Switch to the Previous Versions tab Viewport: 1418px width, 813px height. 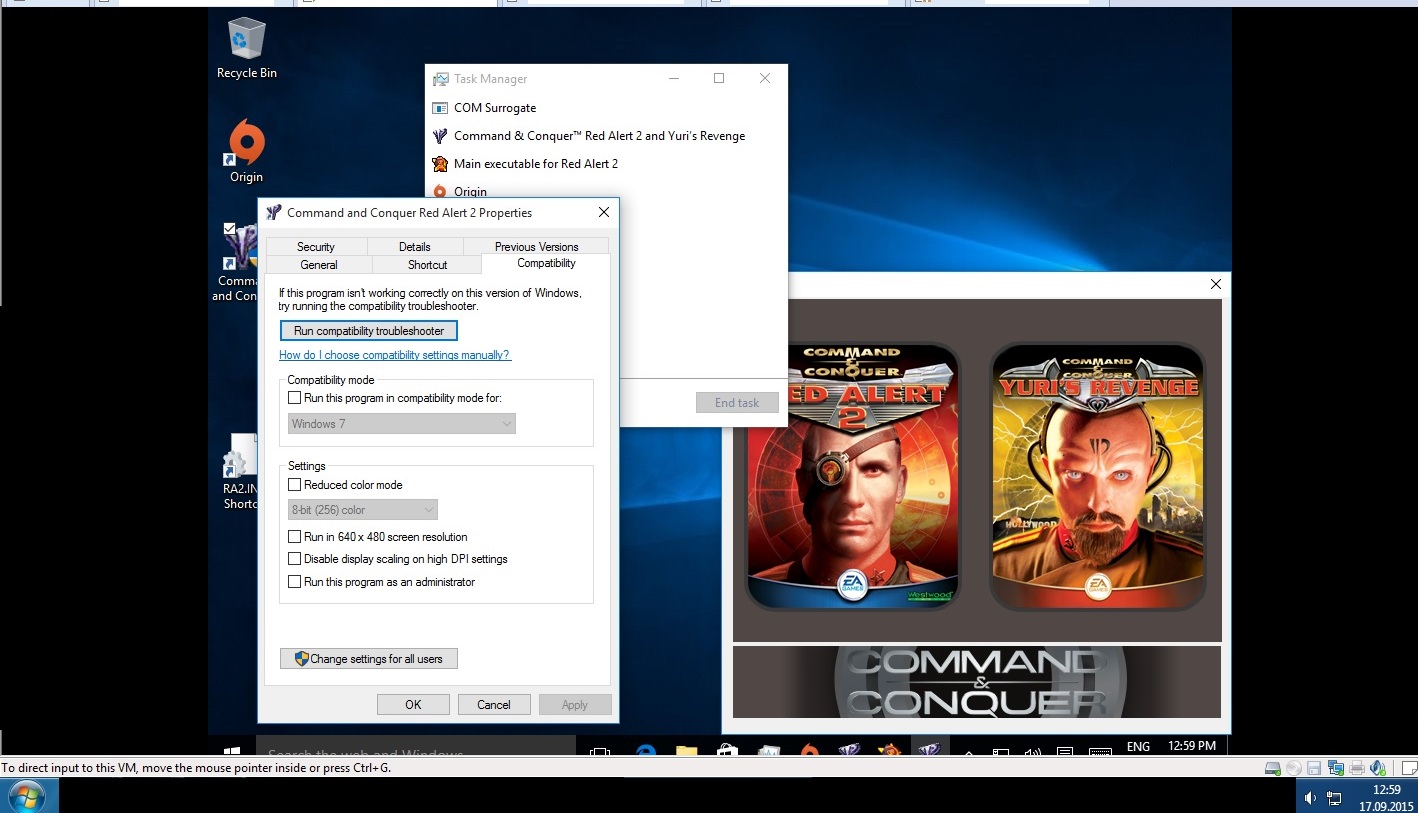pos(536,247)
